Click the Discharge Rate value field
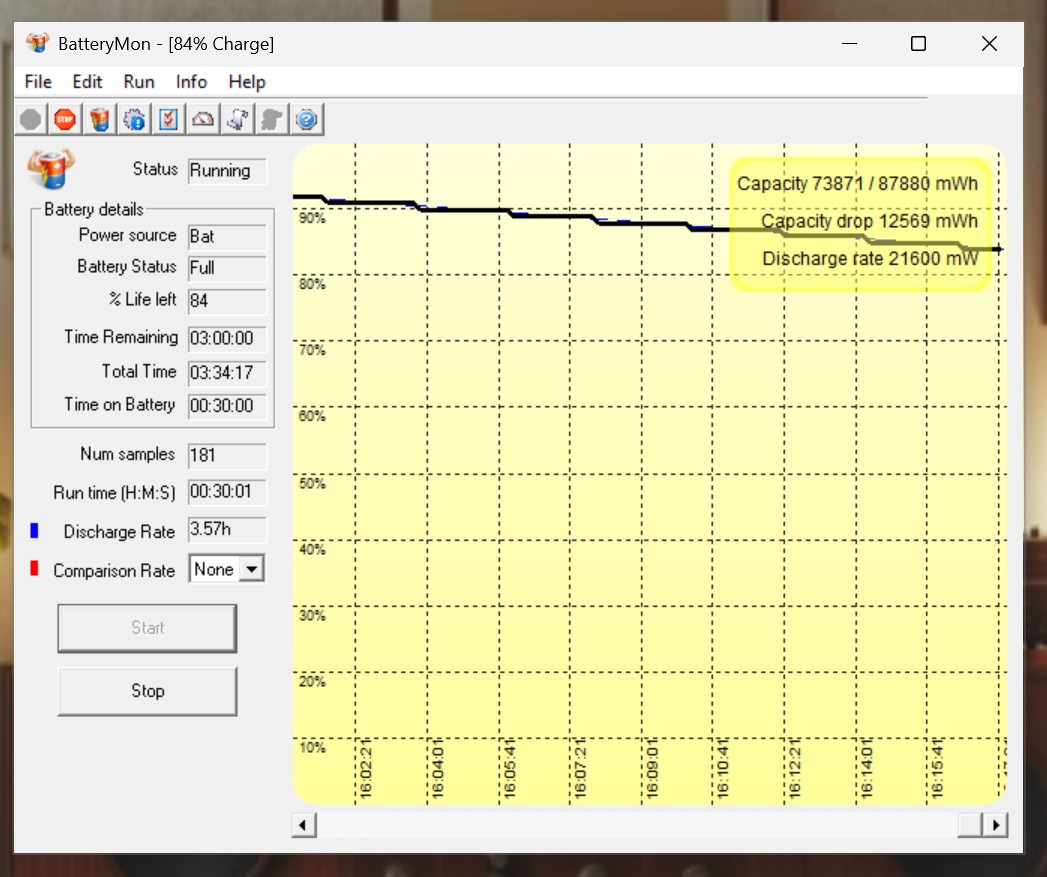 point(227,530)
